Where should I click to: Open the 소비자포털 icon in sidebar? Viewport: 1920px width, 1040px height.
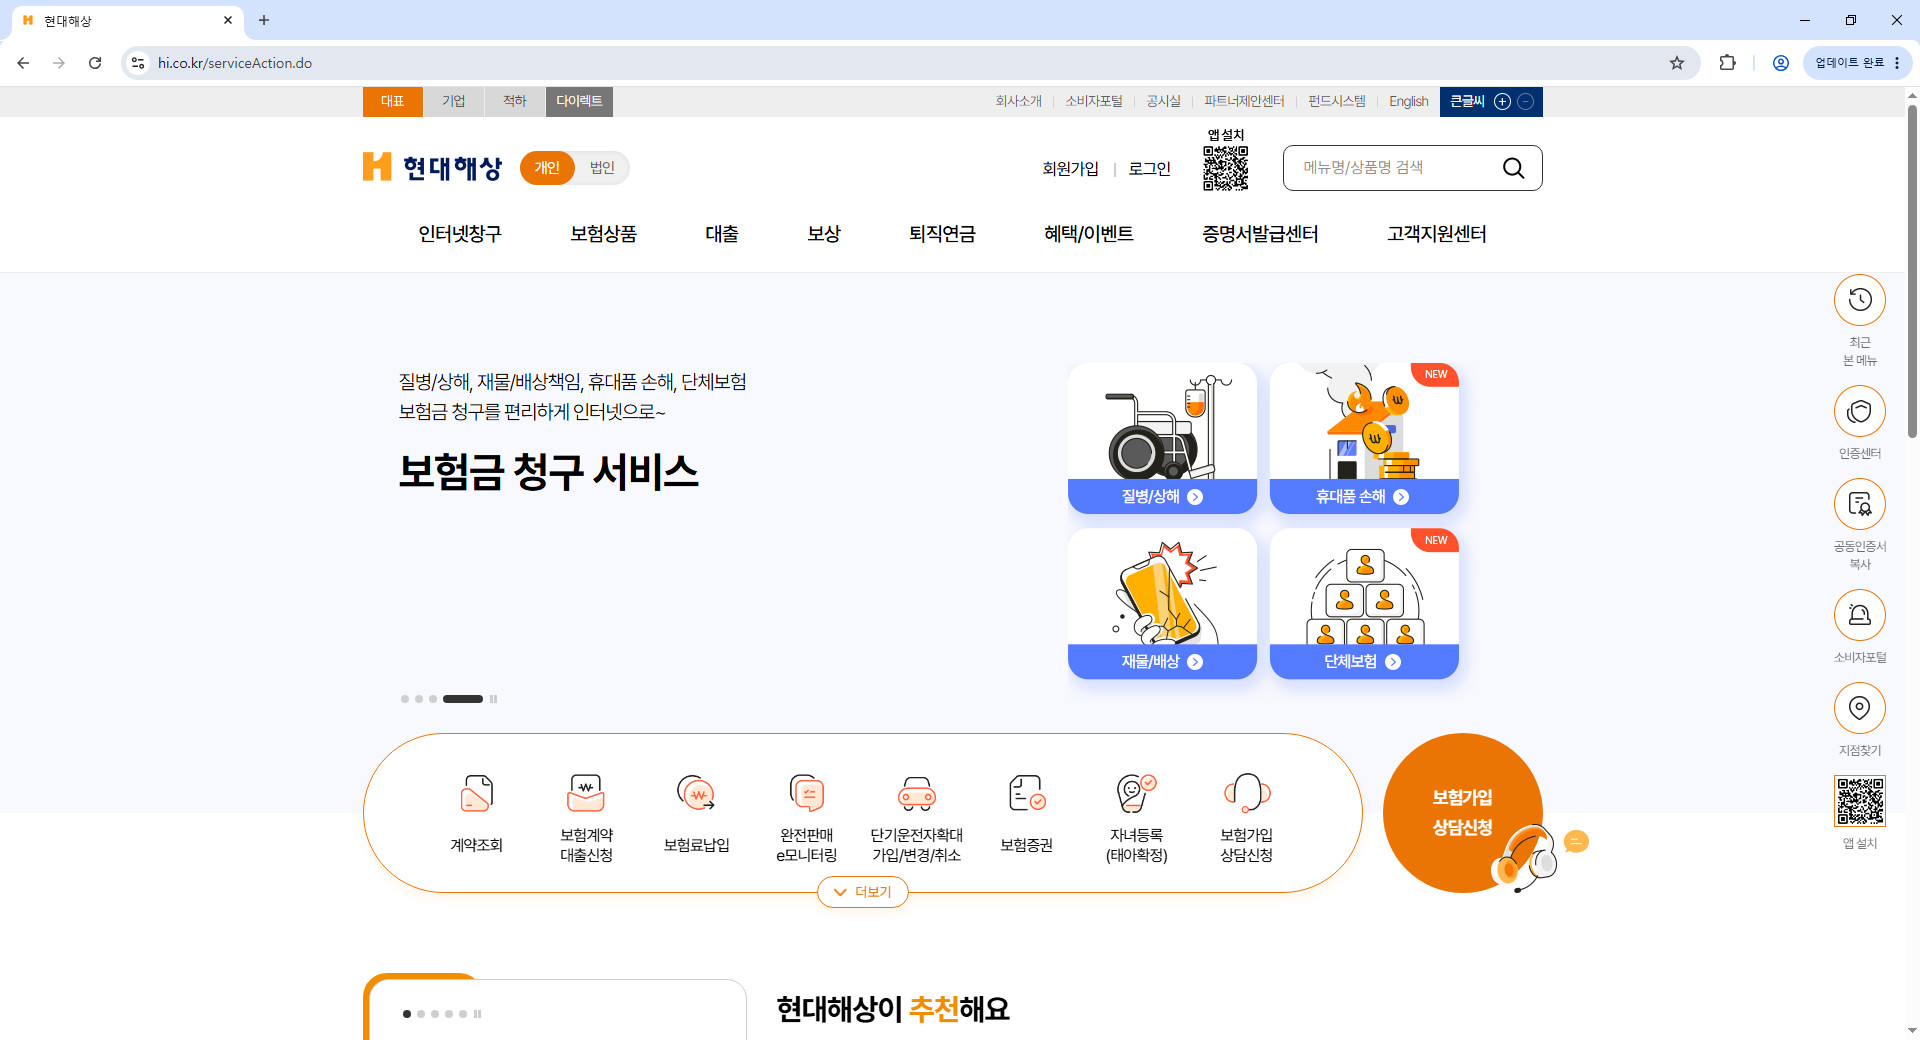[1859, 615]
